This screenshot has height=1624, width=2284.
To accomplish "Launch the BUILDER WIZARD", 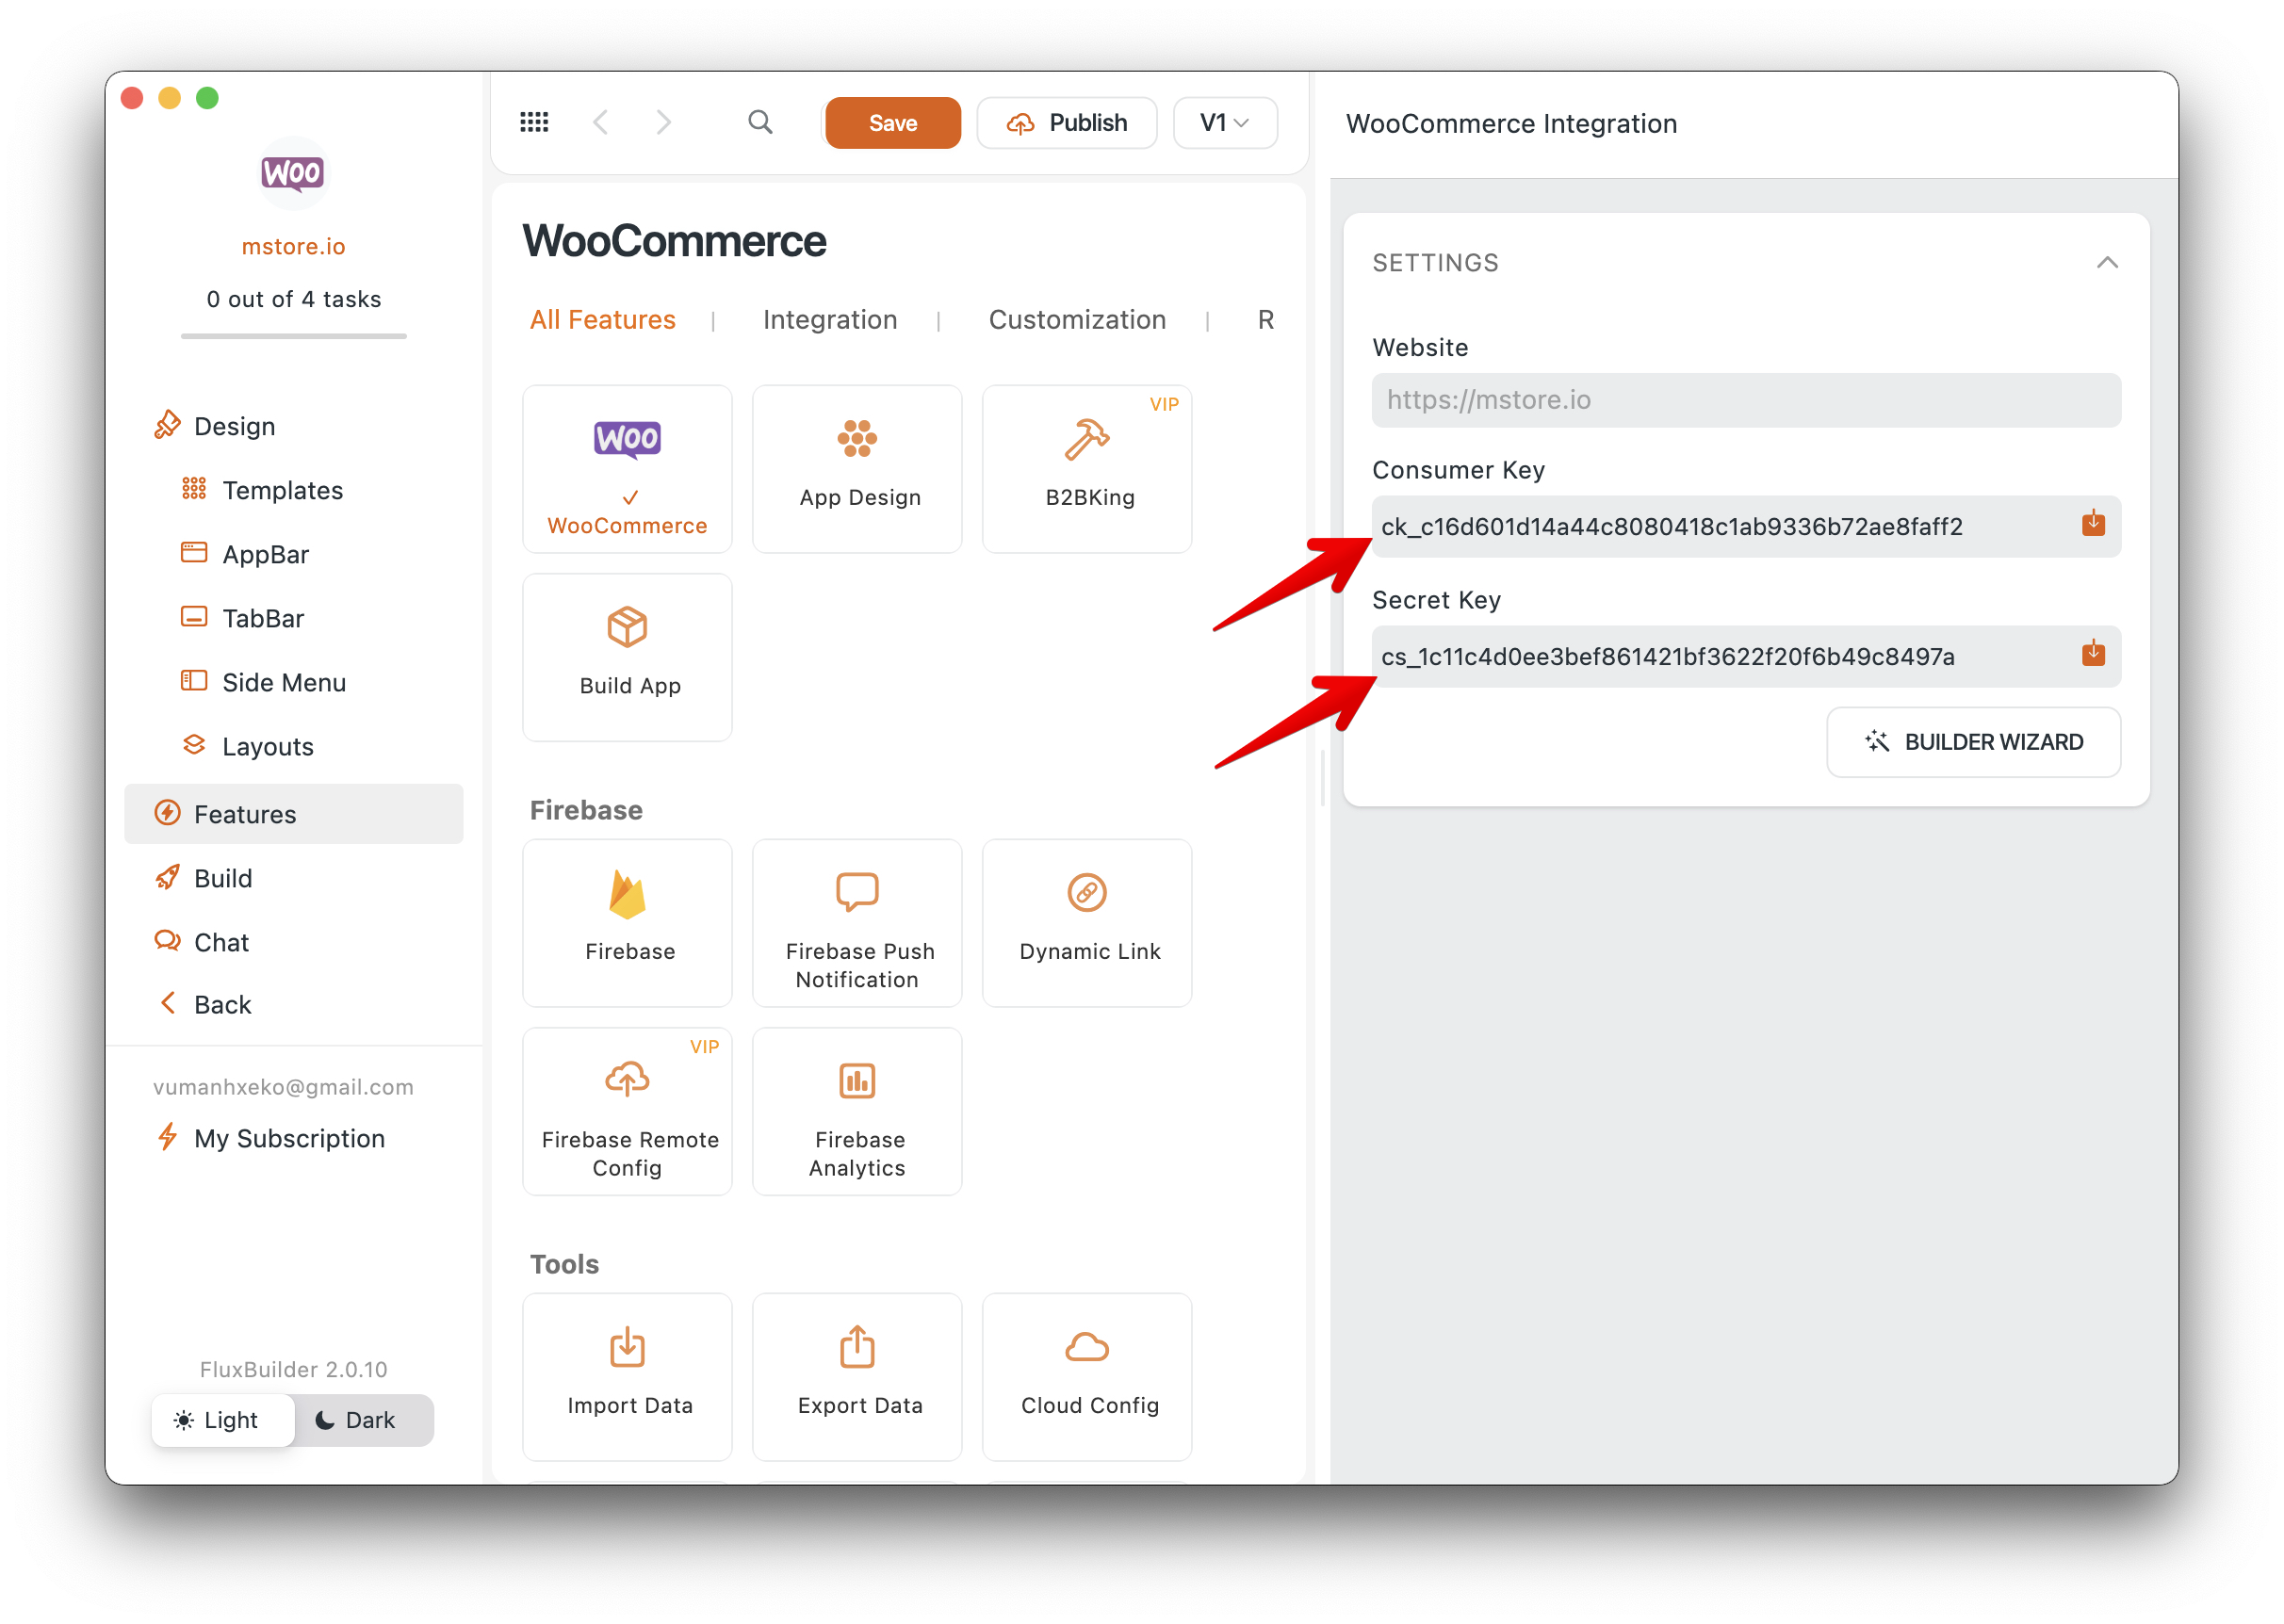I will [x=1972, y=741].
